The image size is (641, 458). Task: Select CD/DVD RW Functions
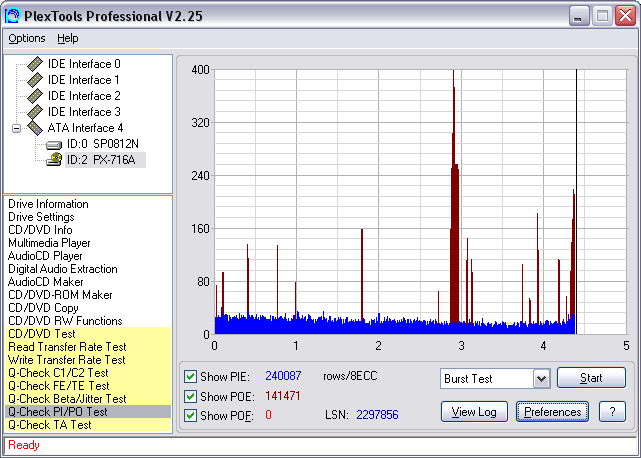pyautogui.click(x=65, y=321)
